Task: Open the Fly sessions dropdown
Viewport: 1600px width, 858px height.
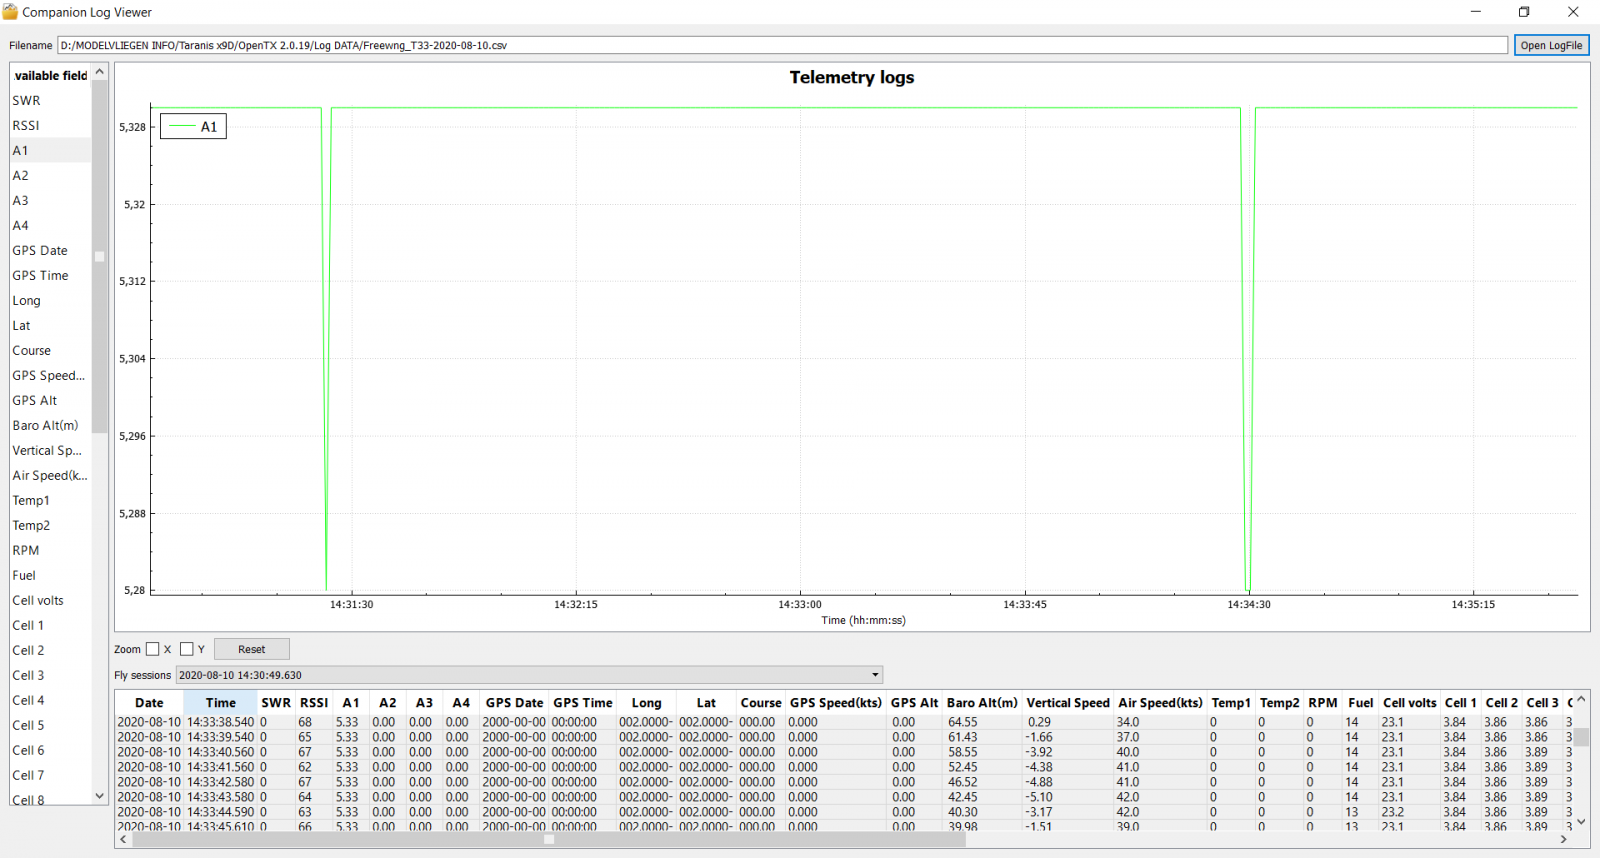Action: (x=529, y=675)
